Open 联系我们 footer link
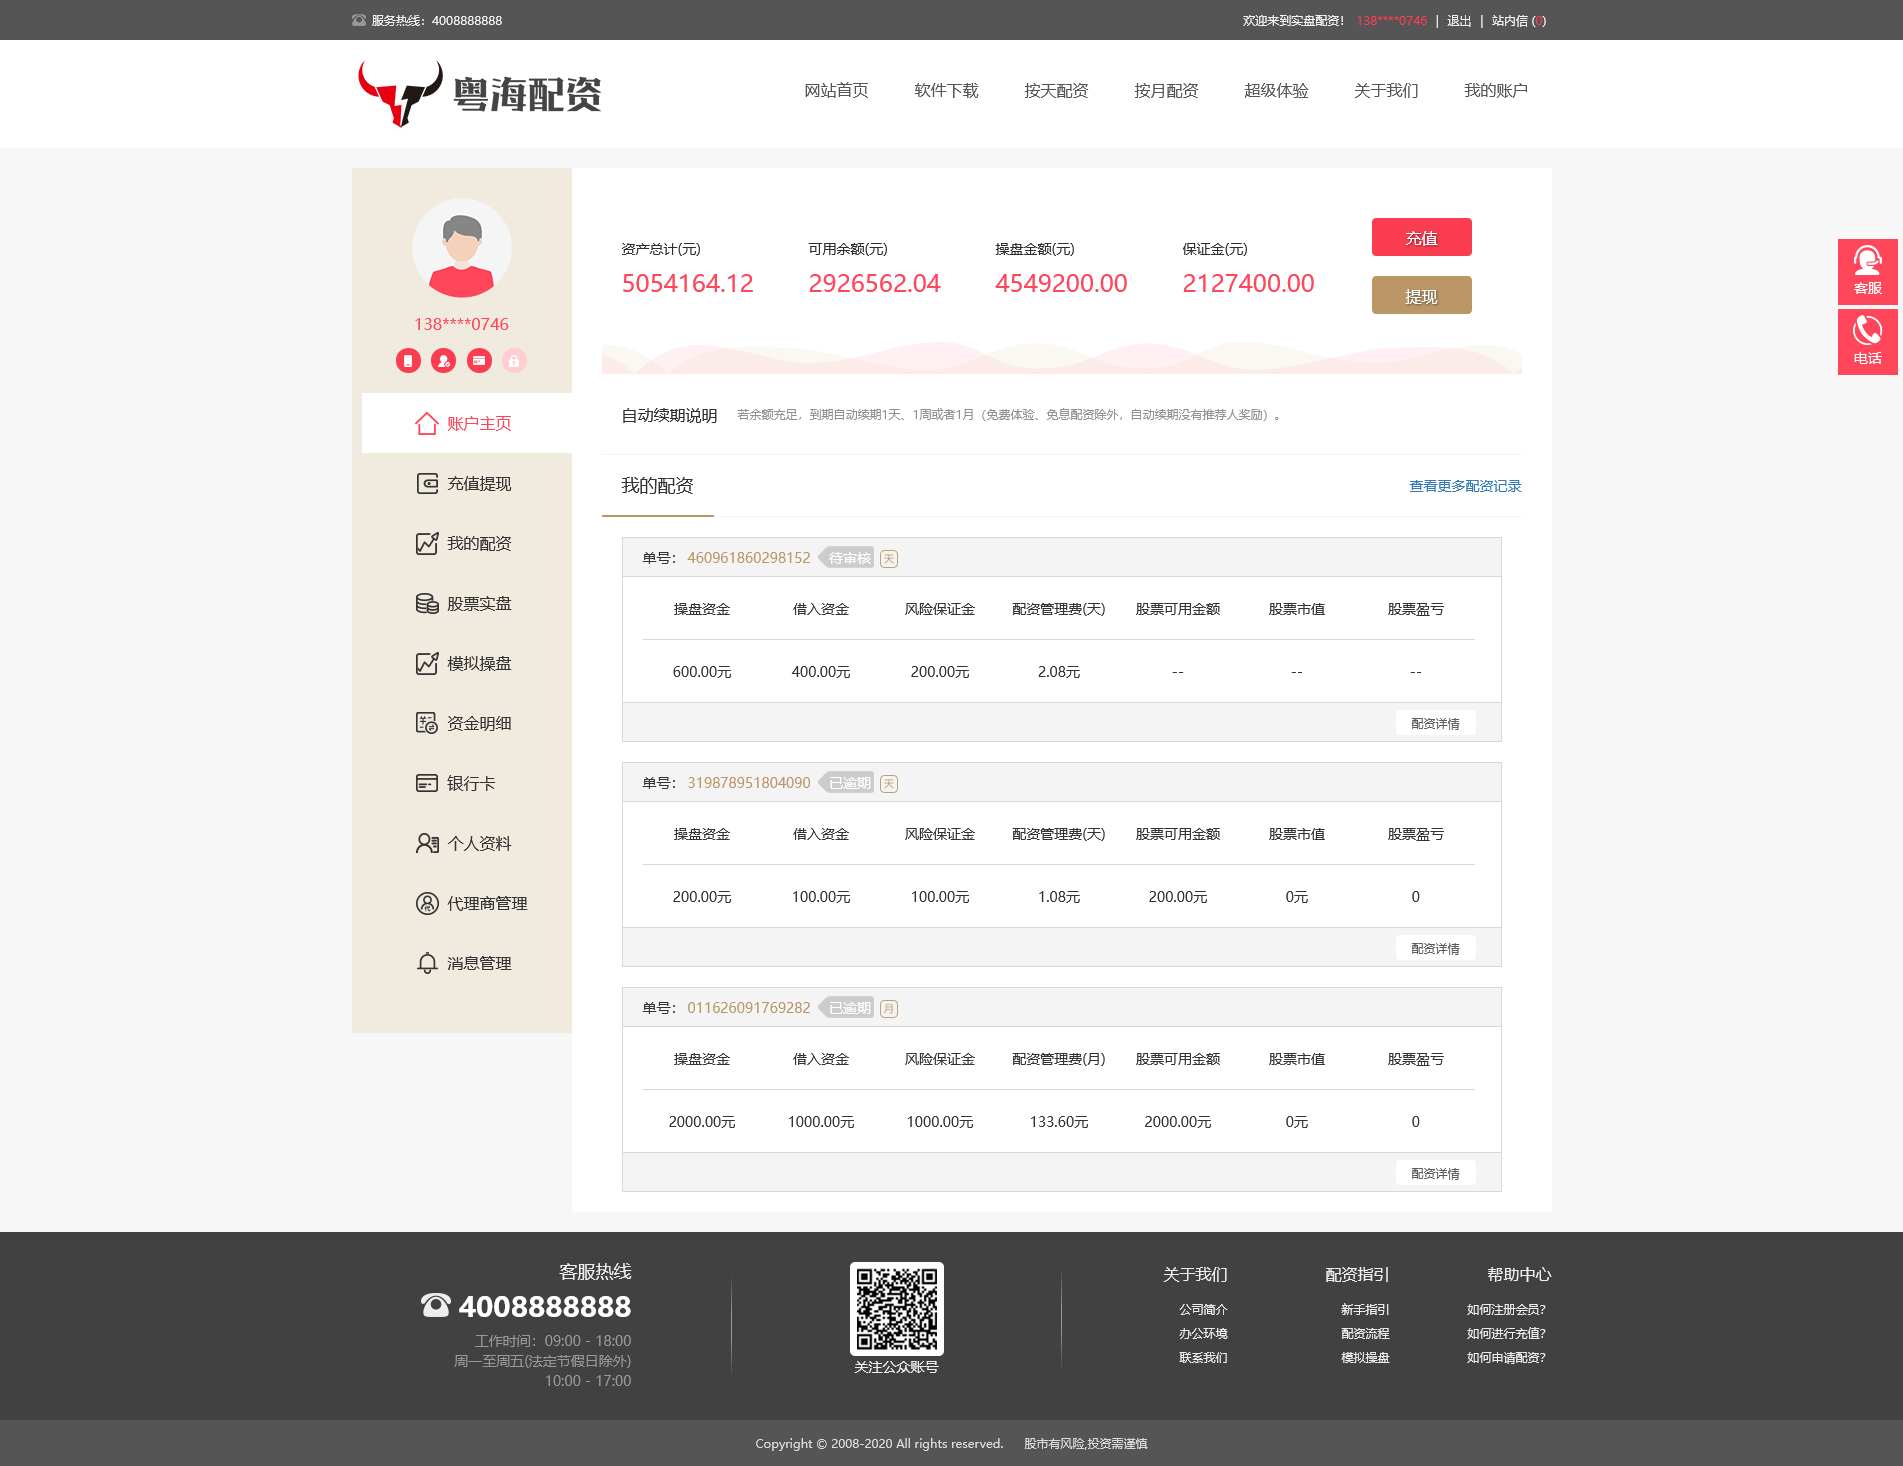This screenshot has width=1903, height=1466. (x=1203, y=1357)
